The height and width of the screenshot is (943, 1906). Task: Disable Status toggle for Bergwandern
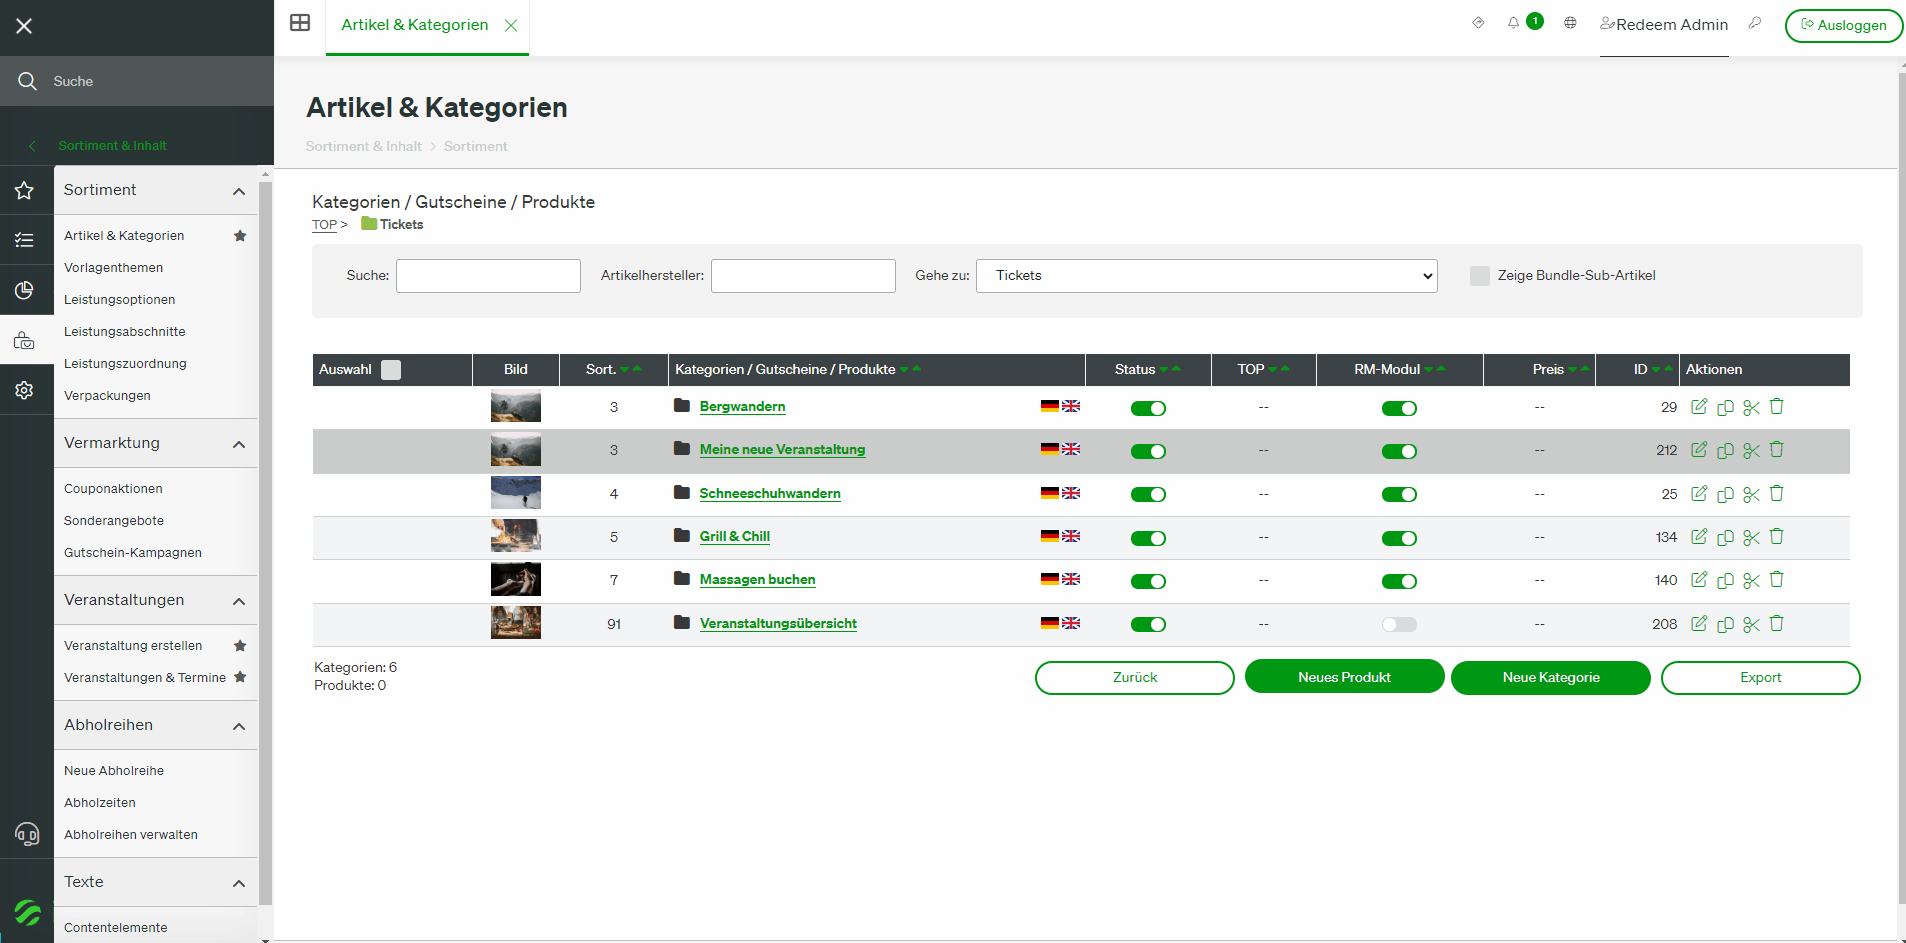pyautogui.click(x=1148, y=408)
